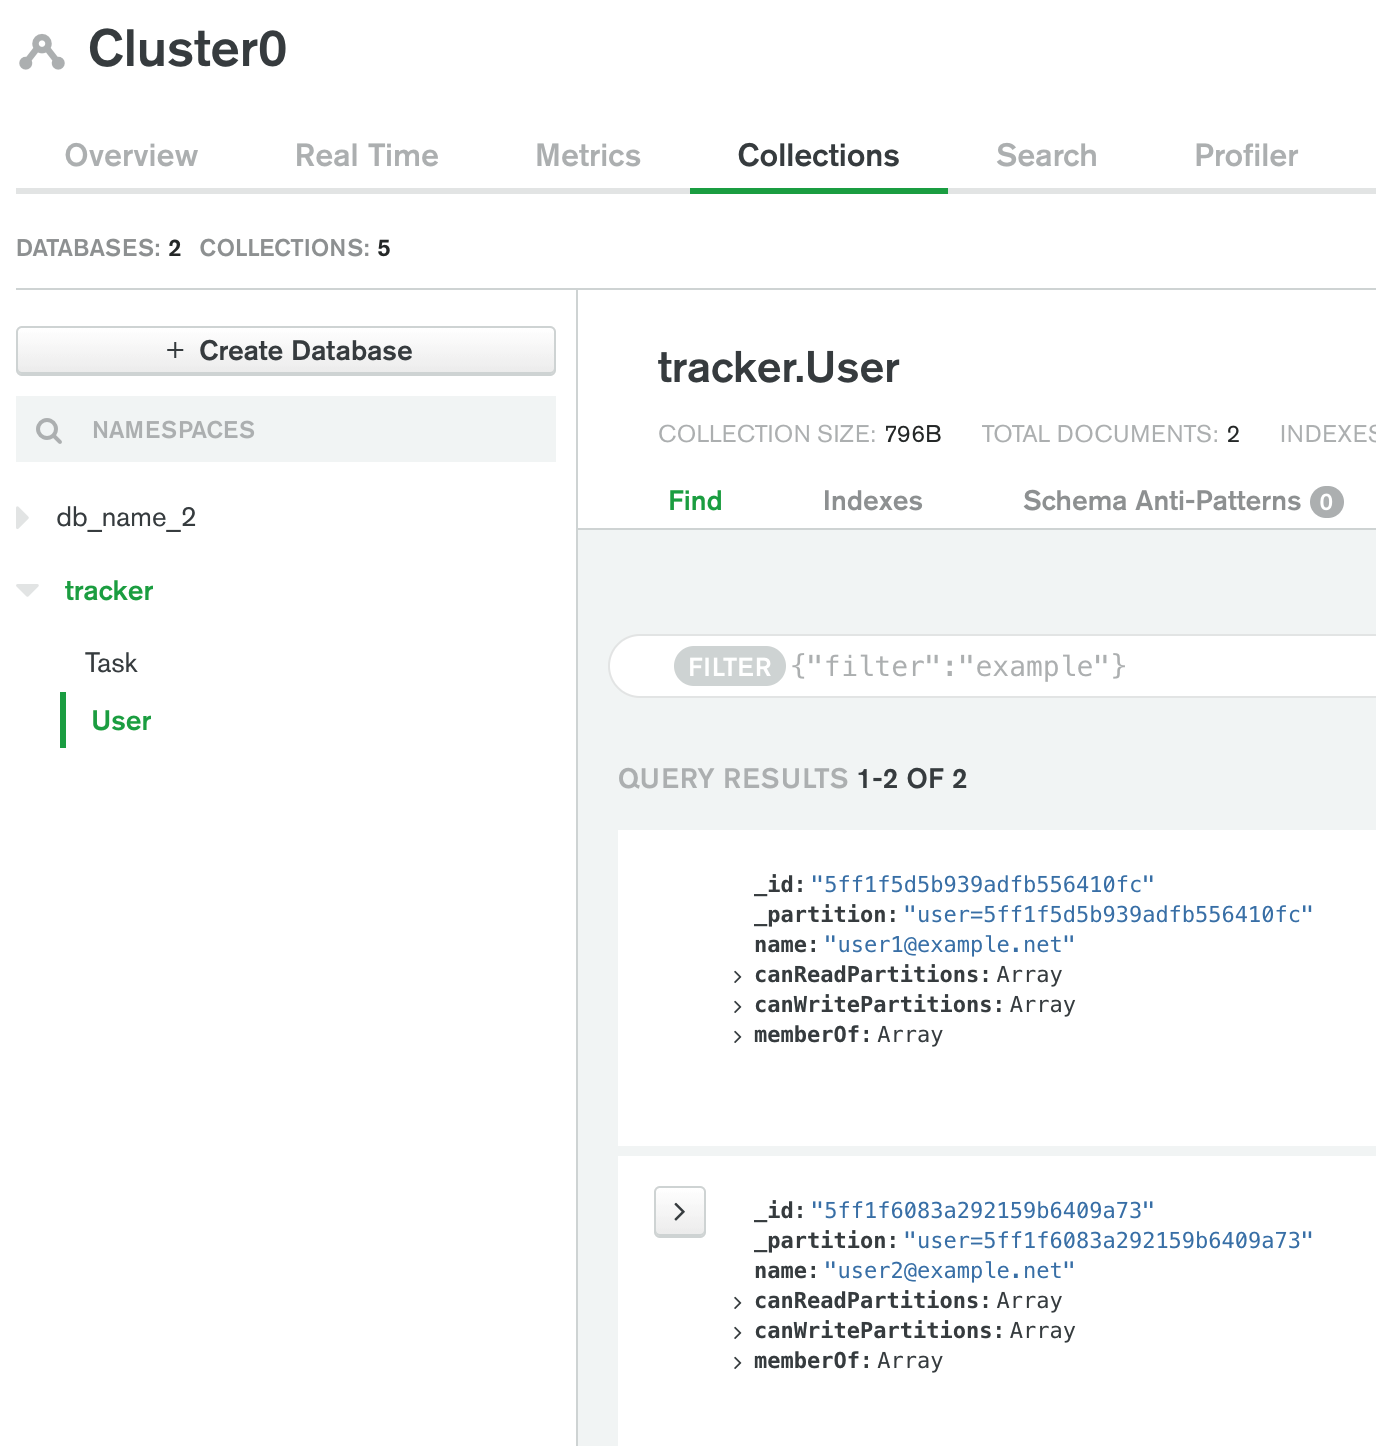Expand canReadPartitions array of user1 document

[737, 976]
